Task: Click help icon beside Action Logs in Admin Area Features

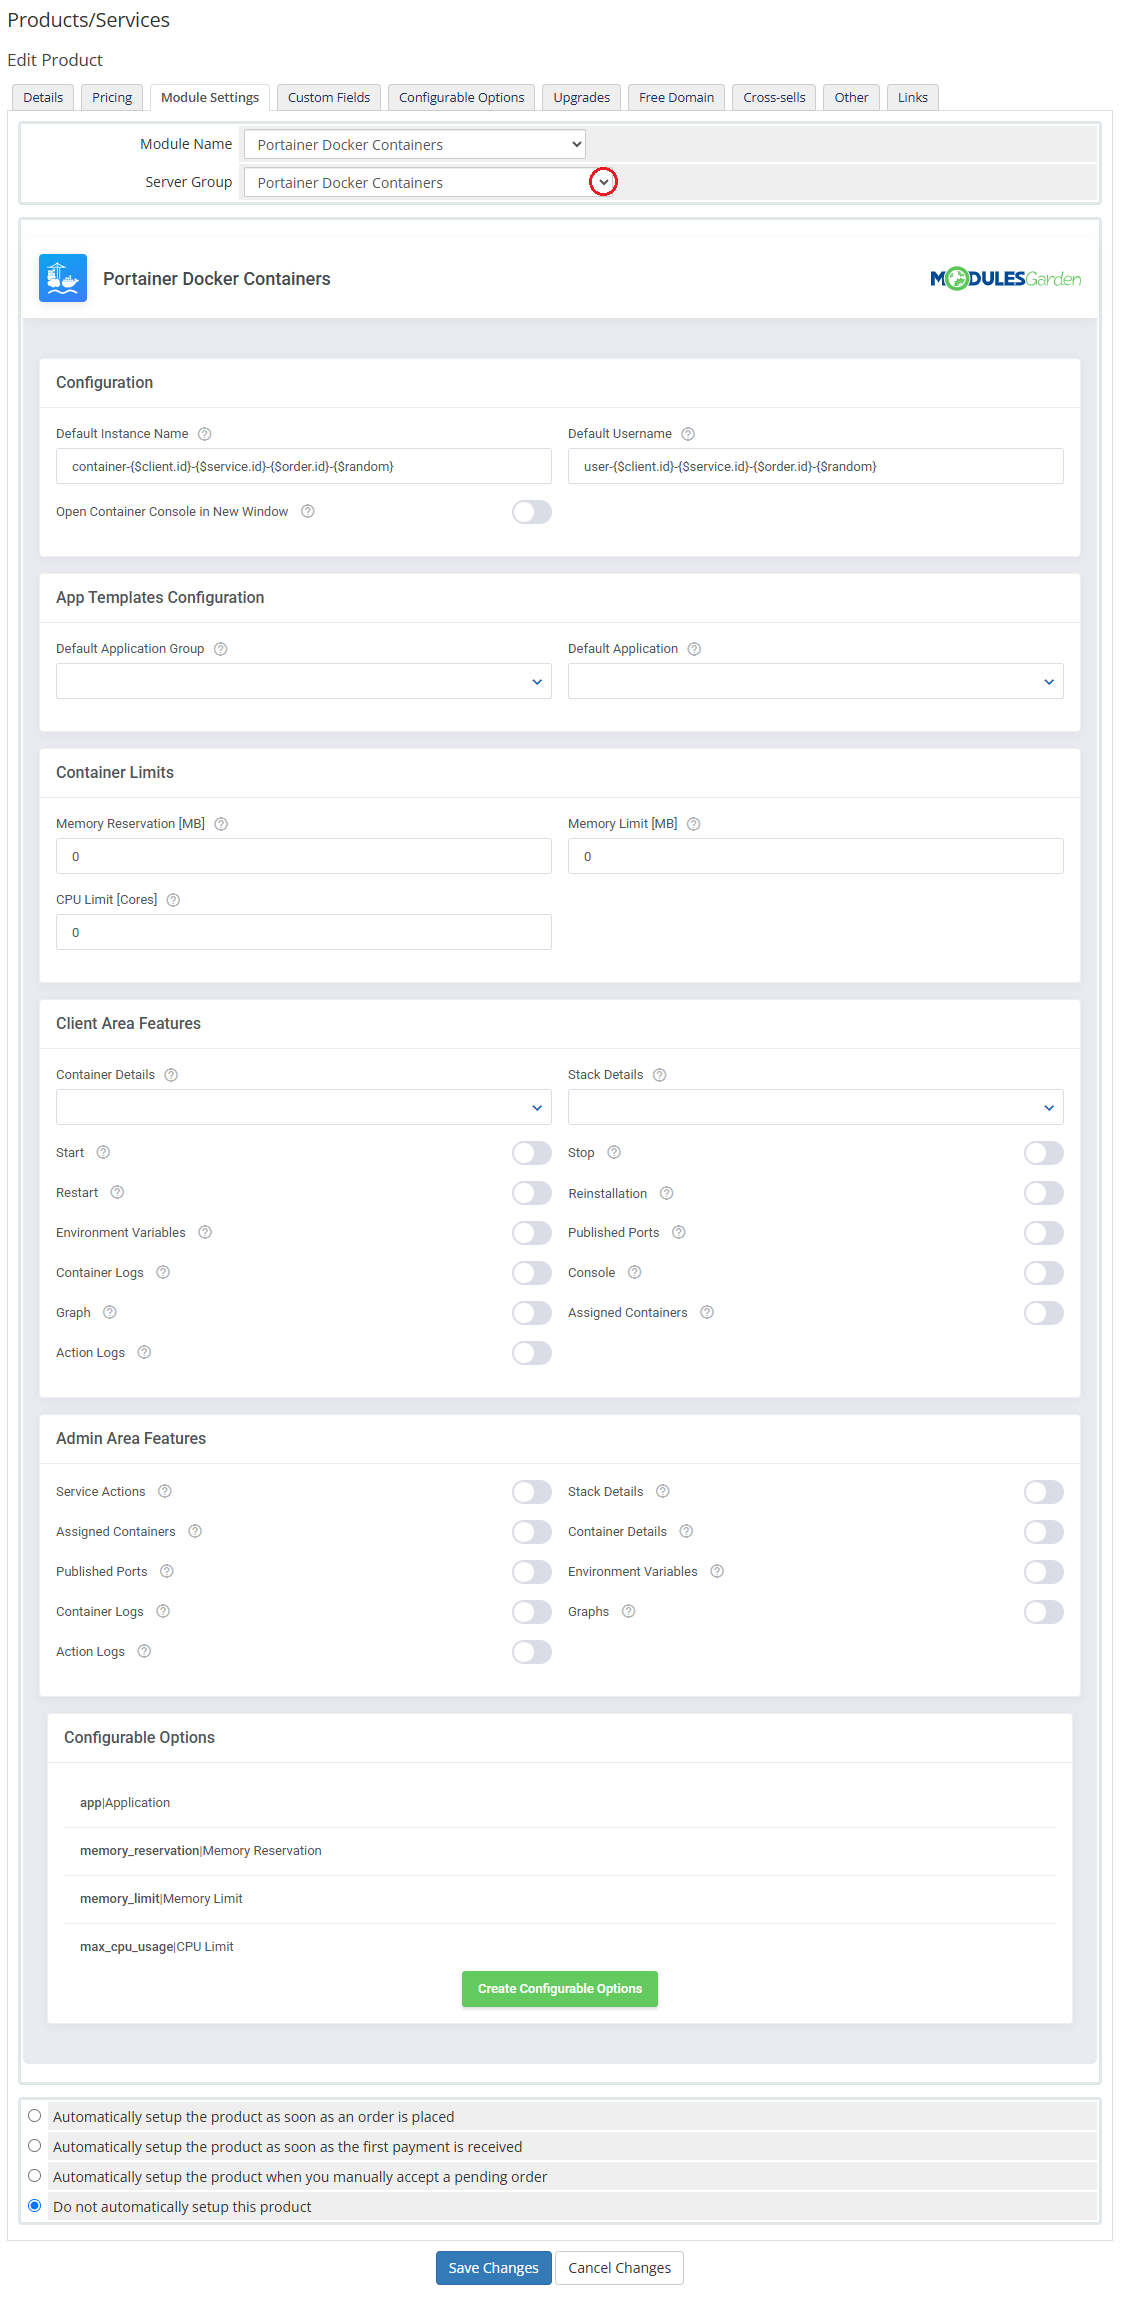Action: tap(144, 1651)
